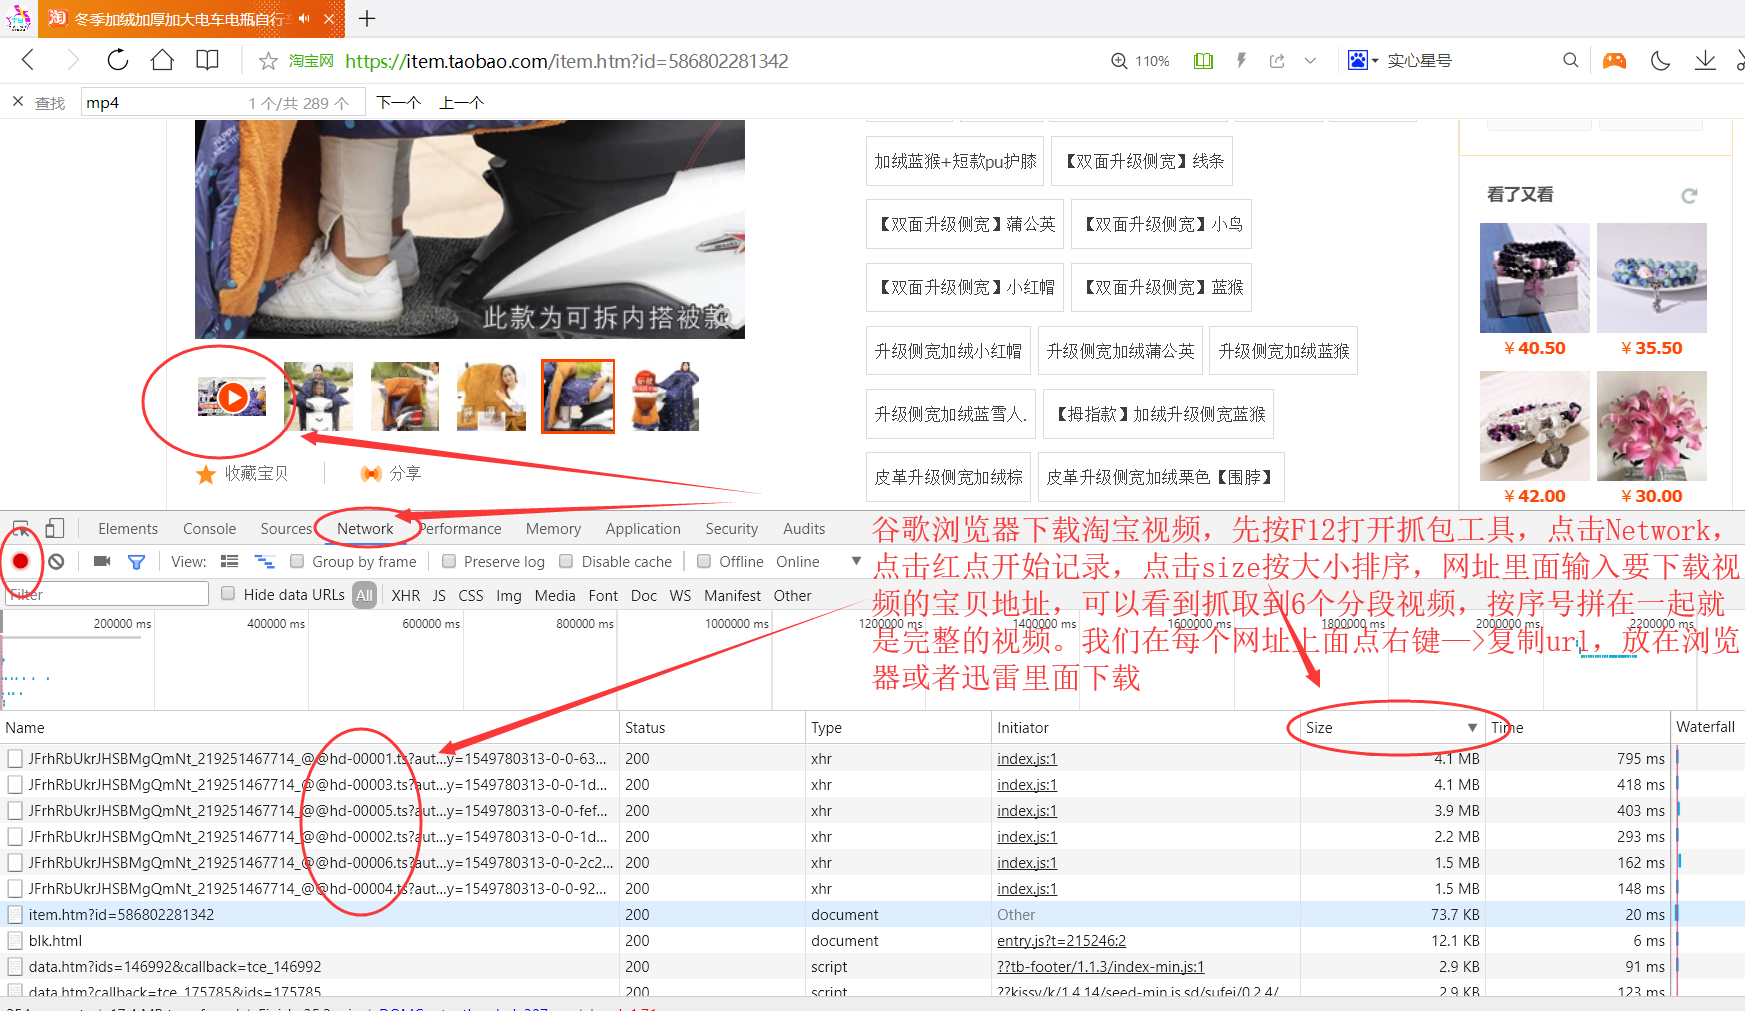Screen dimensions: 1745x1011
Task: Play the product video thumbnail
Action: pos(232,397)
